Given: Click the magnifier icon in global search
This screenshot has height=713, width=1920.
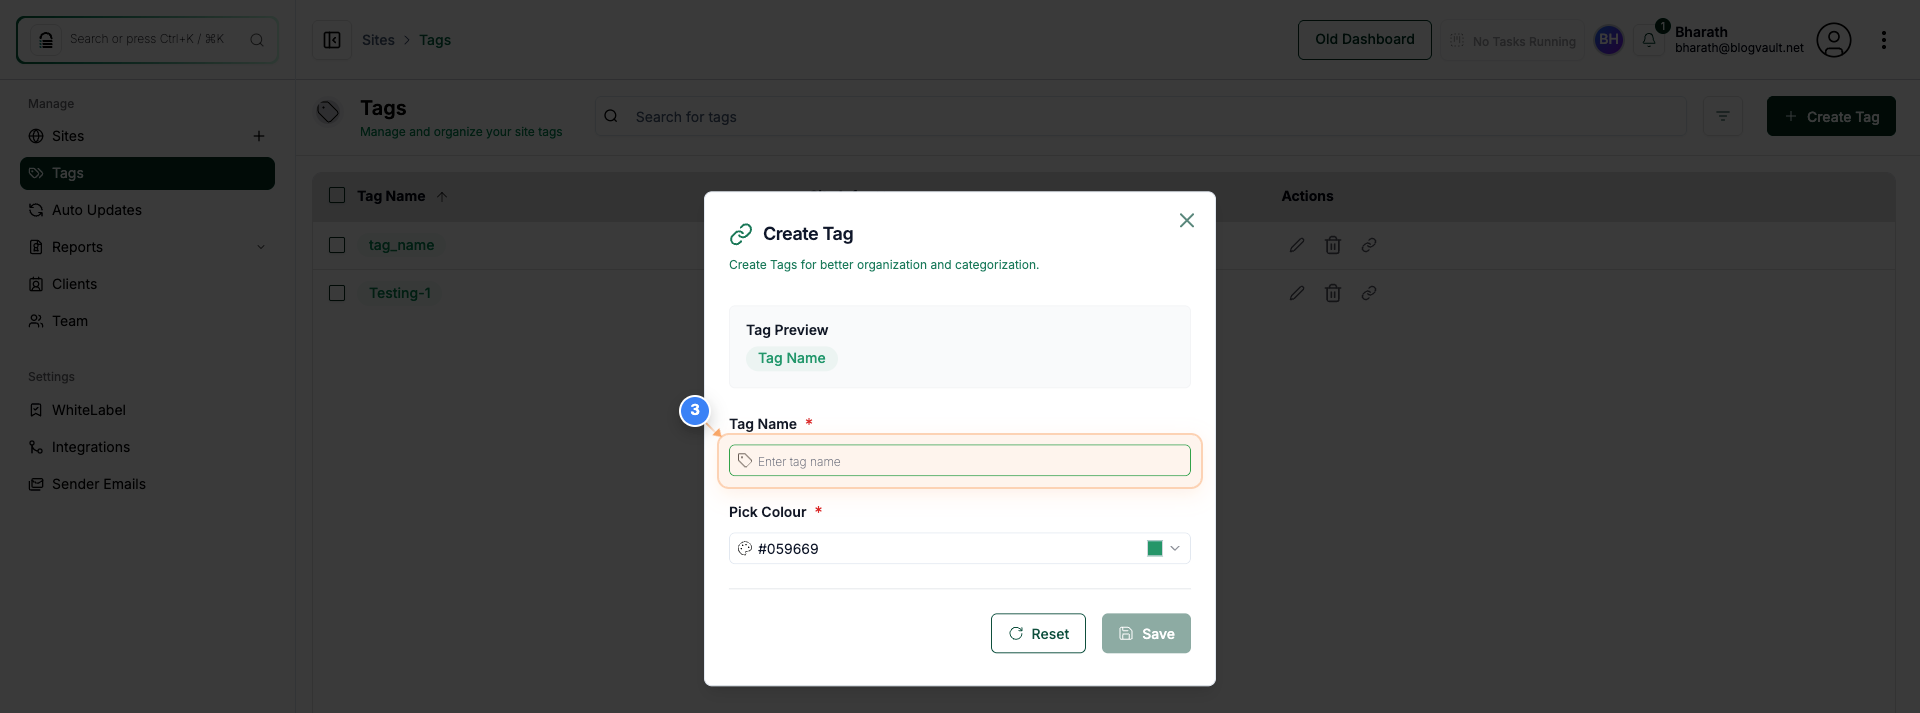Looking at the screenshot, I should pyautogui.click(x=257, y=40).
